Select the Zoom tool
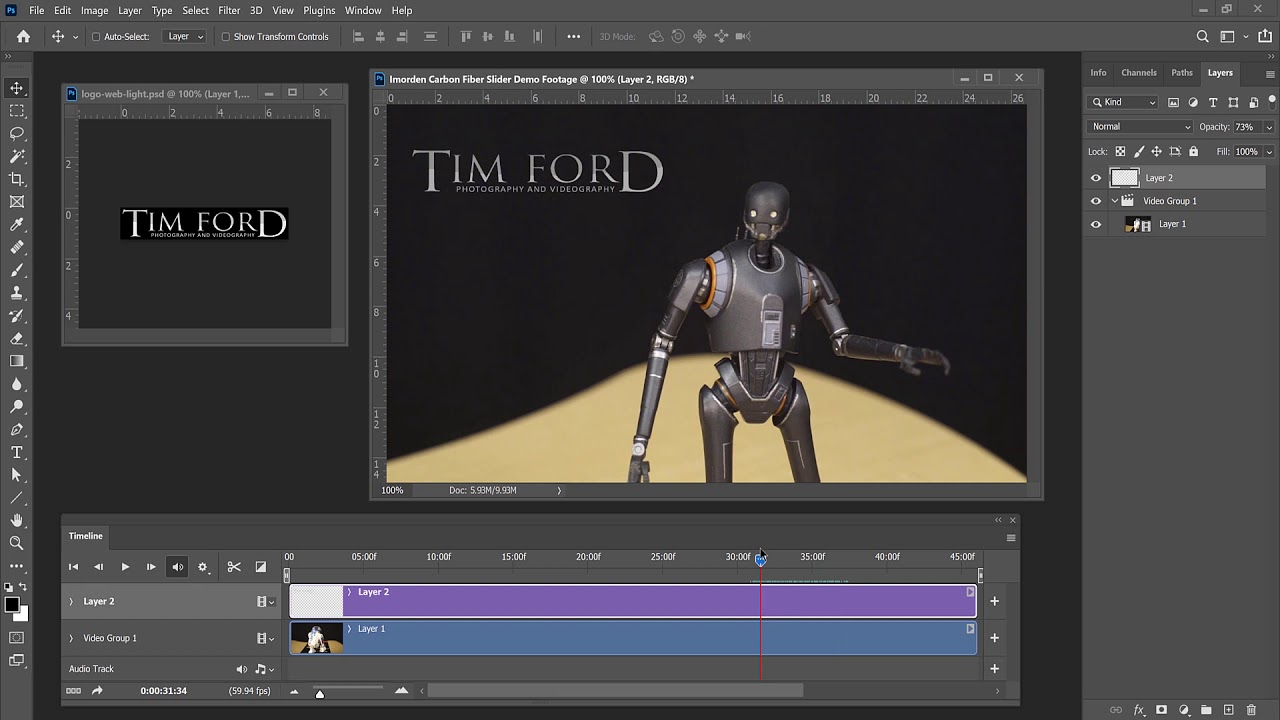This screenshot has width=1280, height=720. click(16, 543)
